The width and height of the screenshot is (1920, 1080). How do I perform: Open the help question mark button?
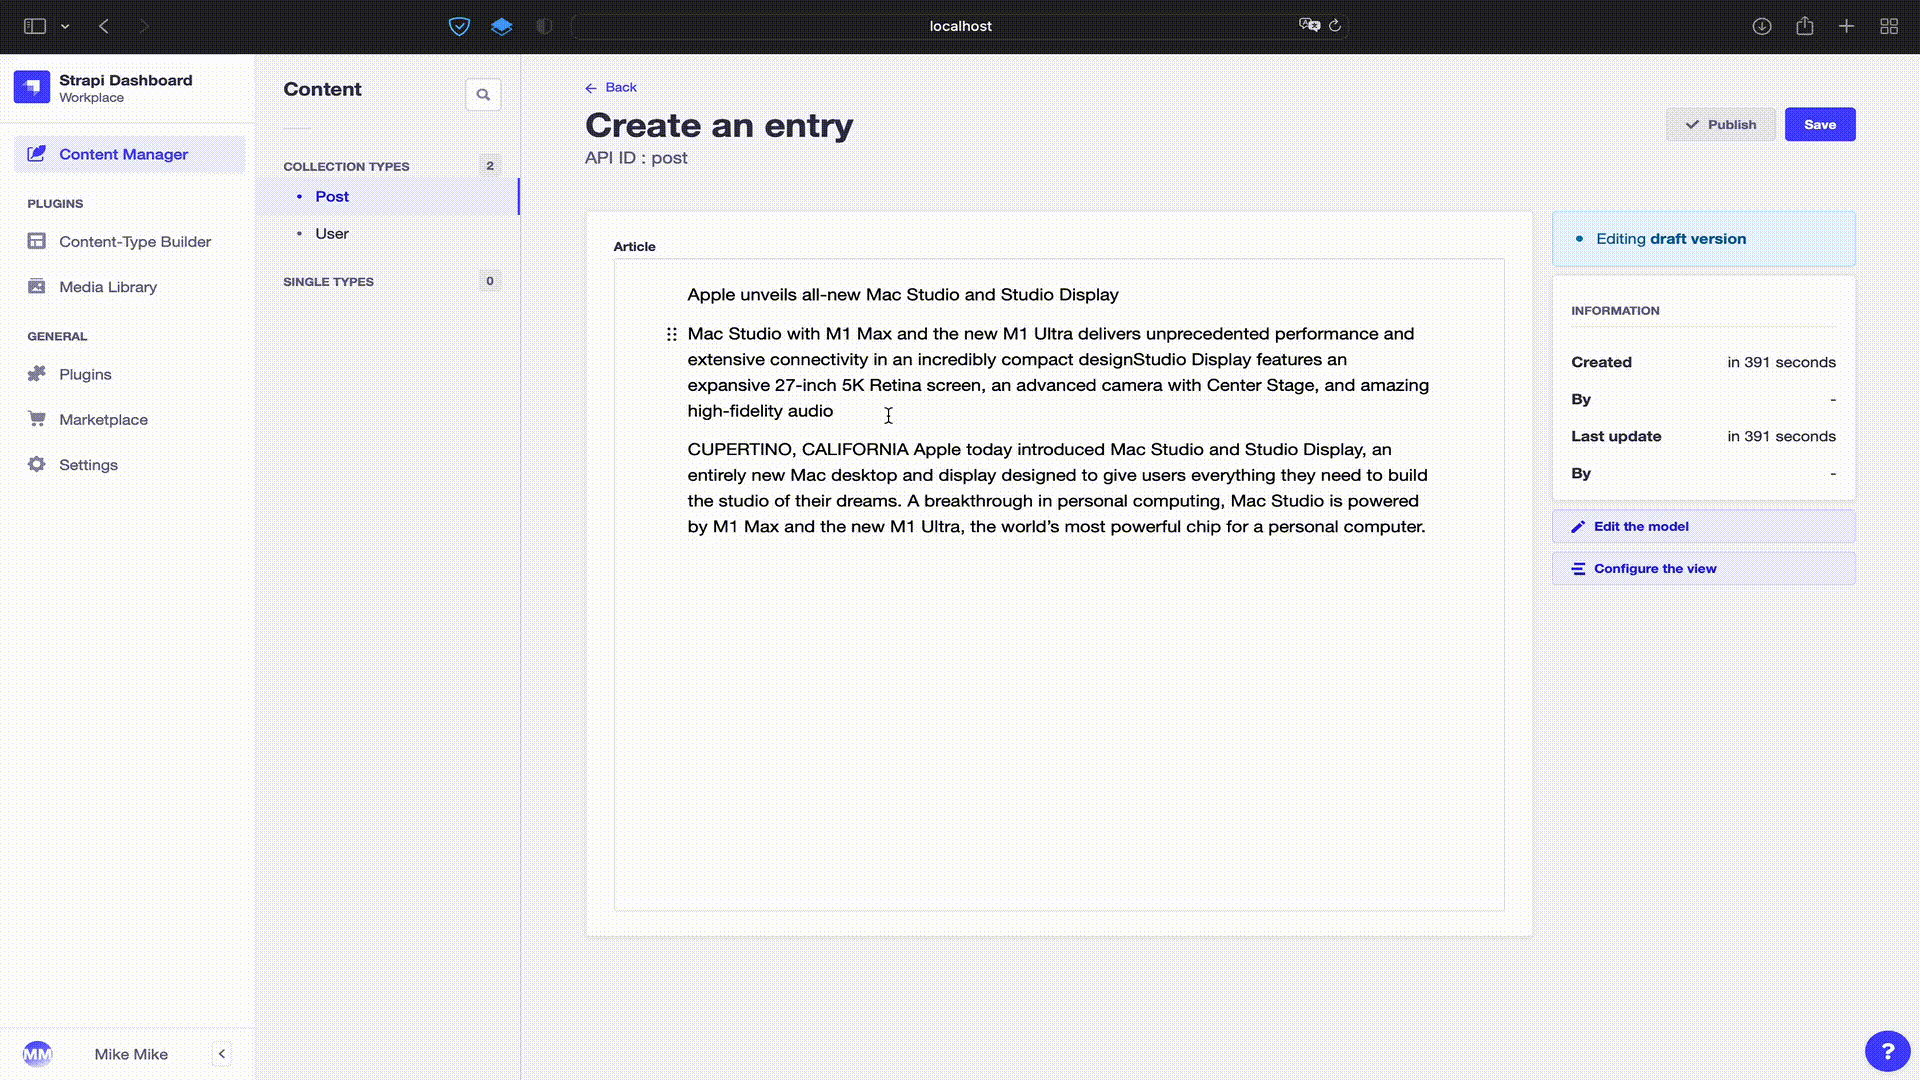coord(1887,1051)
